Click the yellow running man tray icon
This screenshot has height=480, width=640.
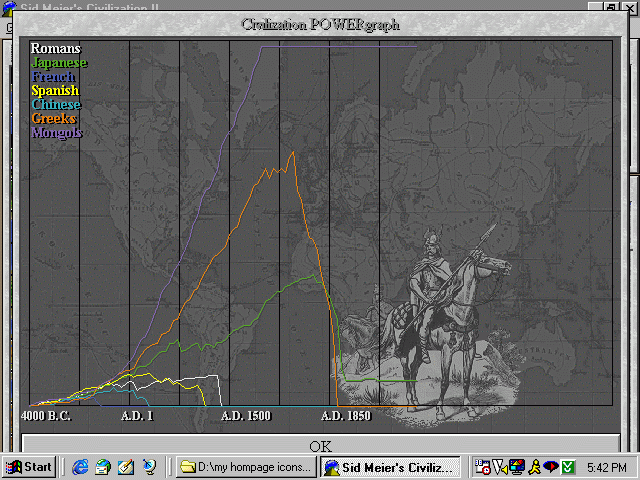click(534, 467)
